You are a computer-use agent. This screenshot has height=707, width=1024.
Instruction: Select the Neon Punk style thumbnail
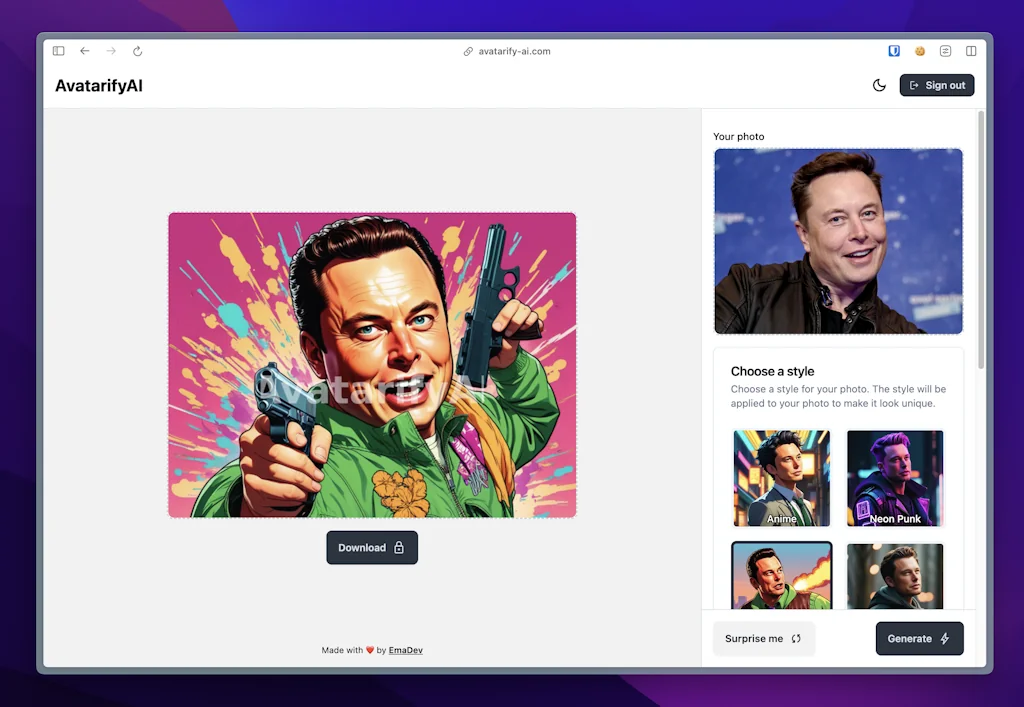[895, 478]
